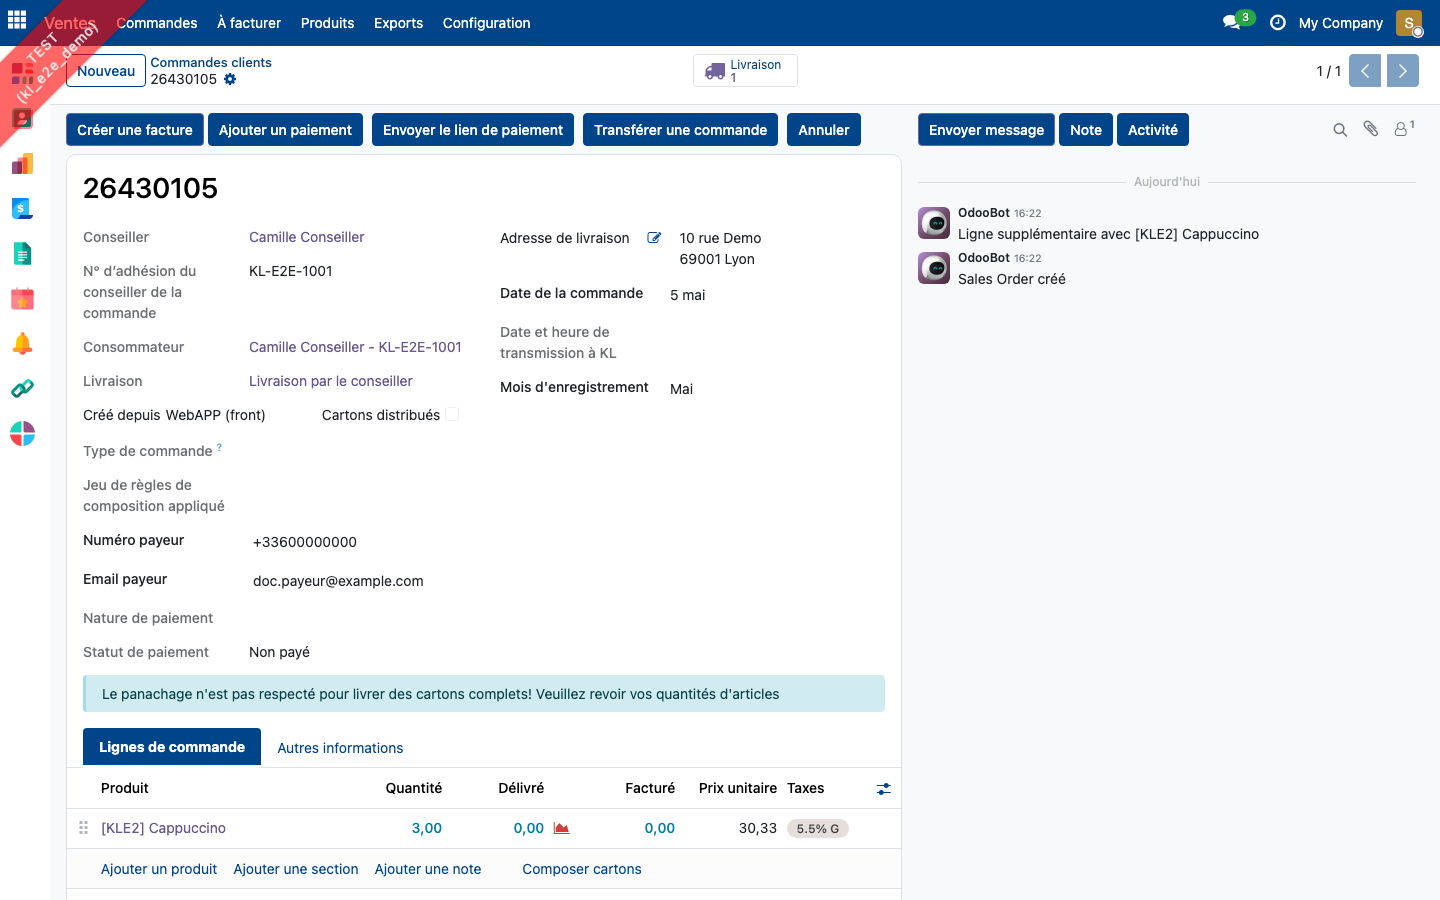Image resolution: width=1440 pixels, height=900 pixels.
Task: Toggle the Cartons distribués checkbox
Action: pos(452,414)
